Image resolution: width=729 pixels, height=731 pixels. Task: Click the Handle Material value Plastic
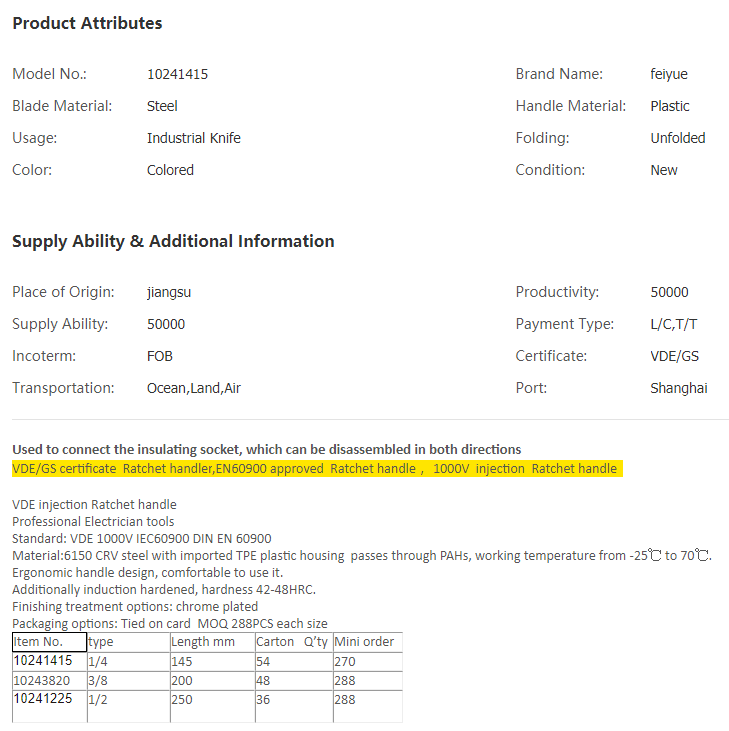[x=670, y=106]
